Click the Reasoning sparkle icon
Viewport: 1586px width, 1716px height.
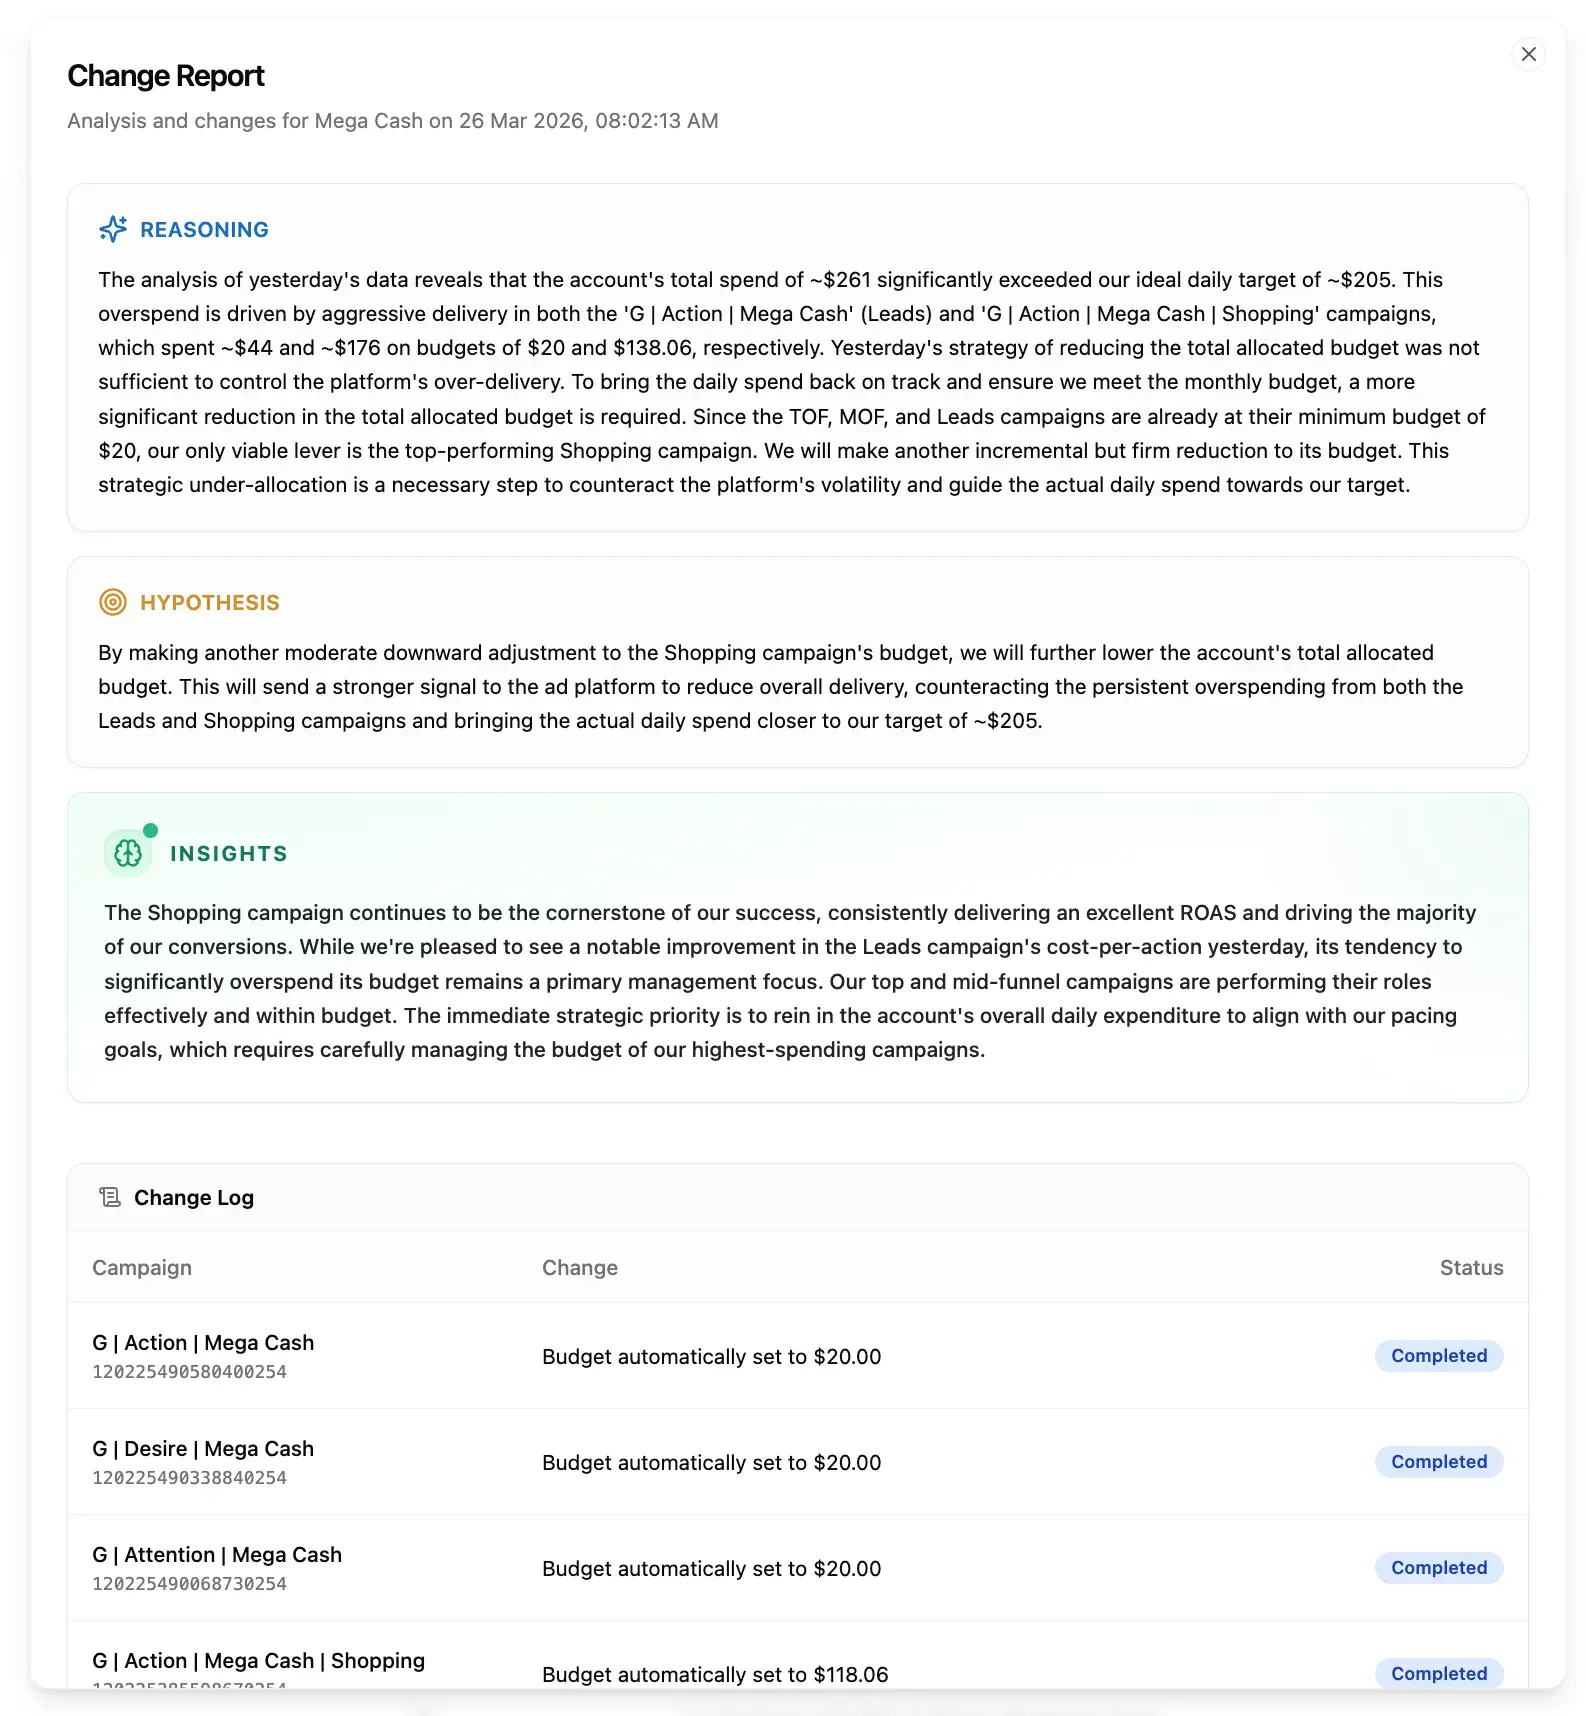pos(113,229)
